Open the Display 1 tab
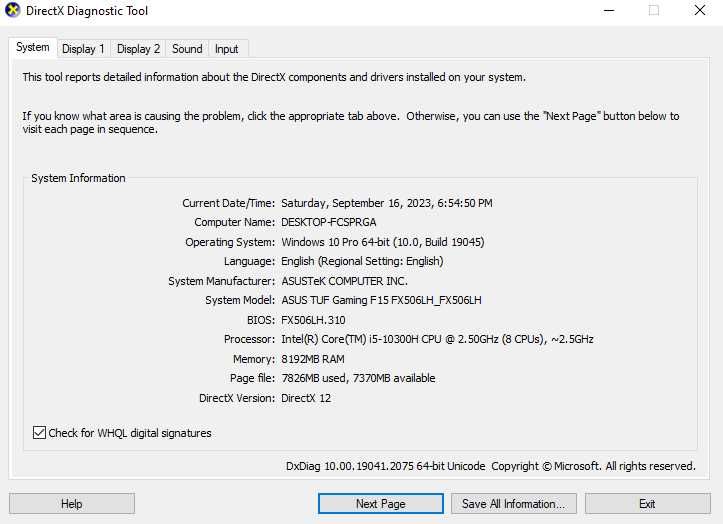 (x=83, y=49)
